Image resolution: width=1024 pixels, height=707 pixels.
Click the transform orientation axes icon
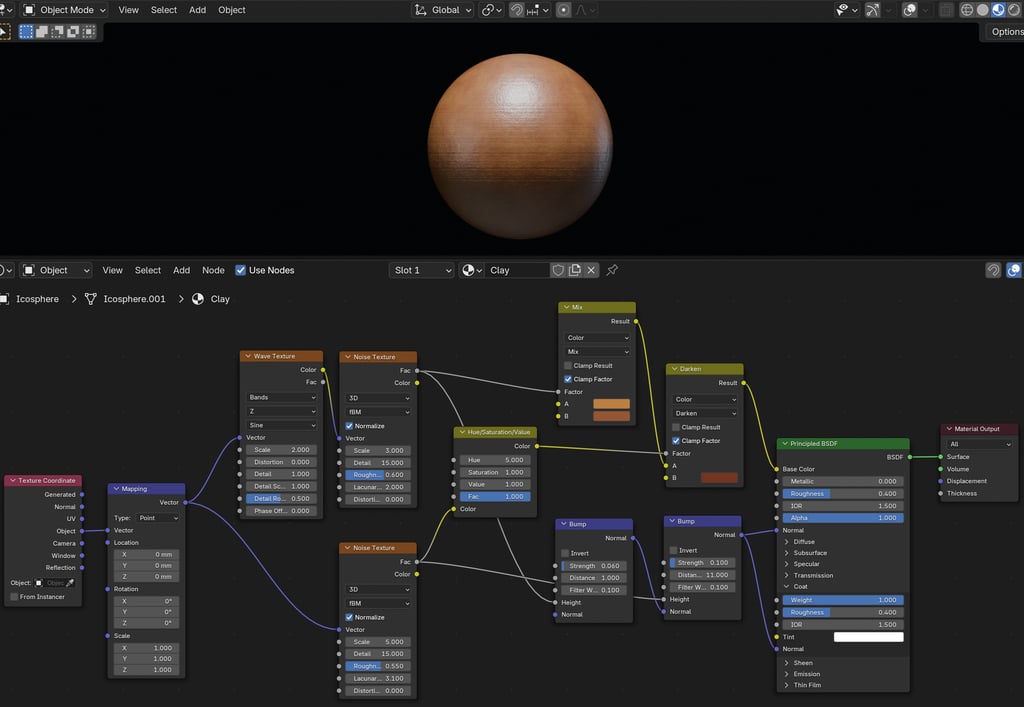point(421,10)
